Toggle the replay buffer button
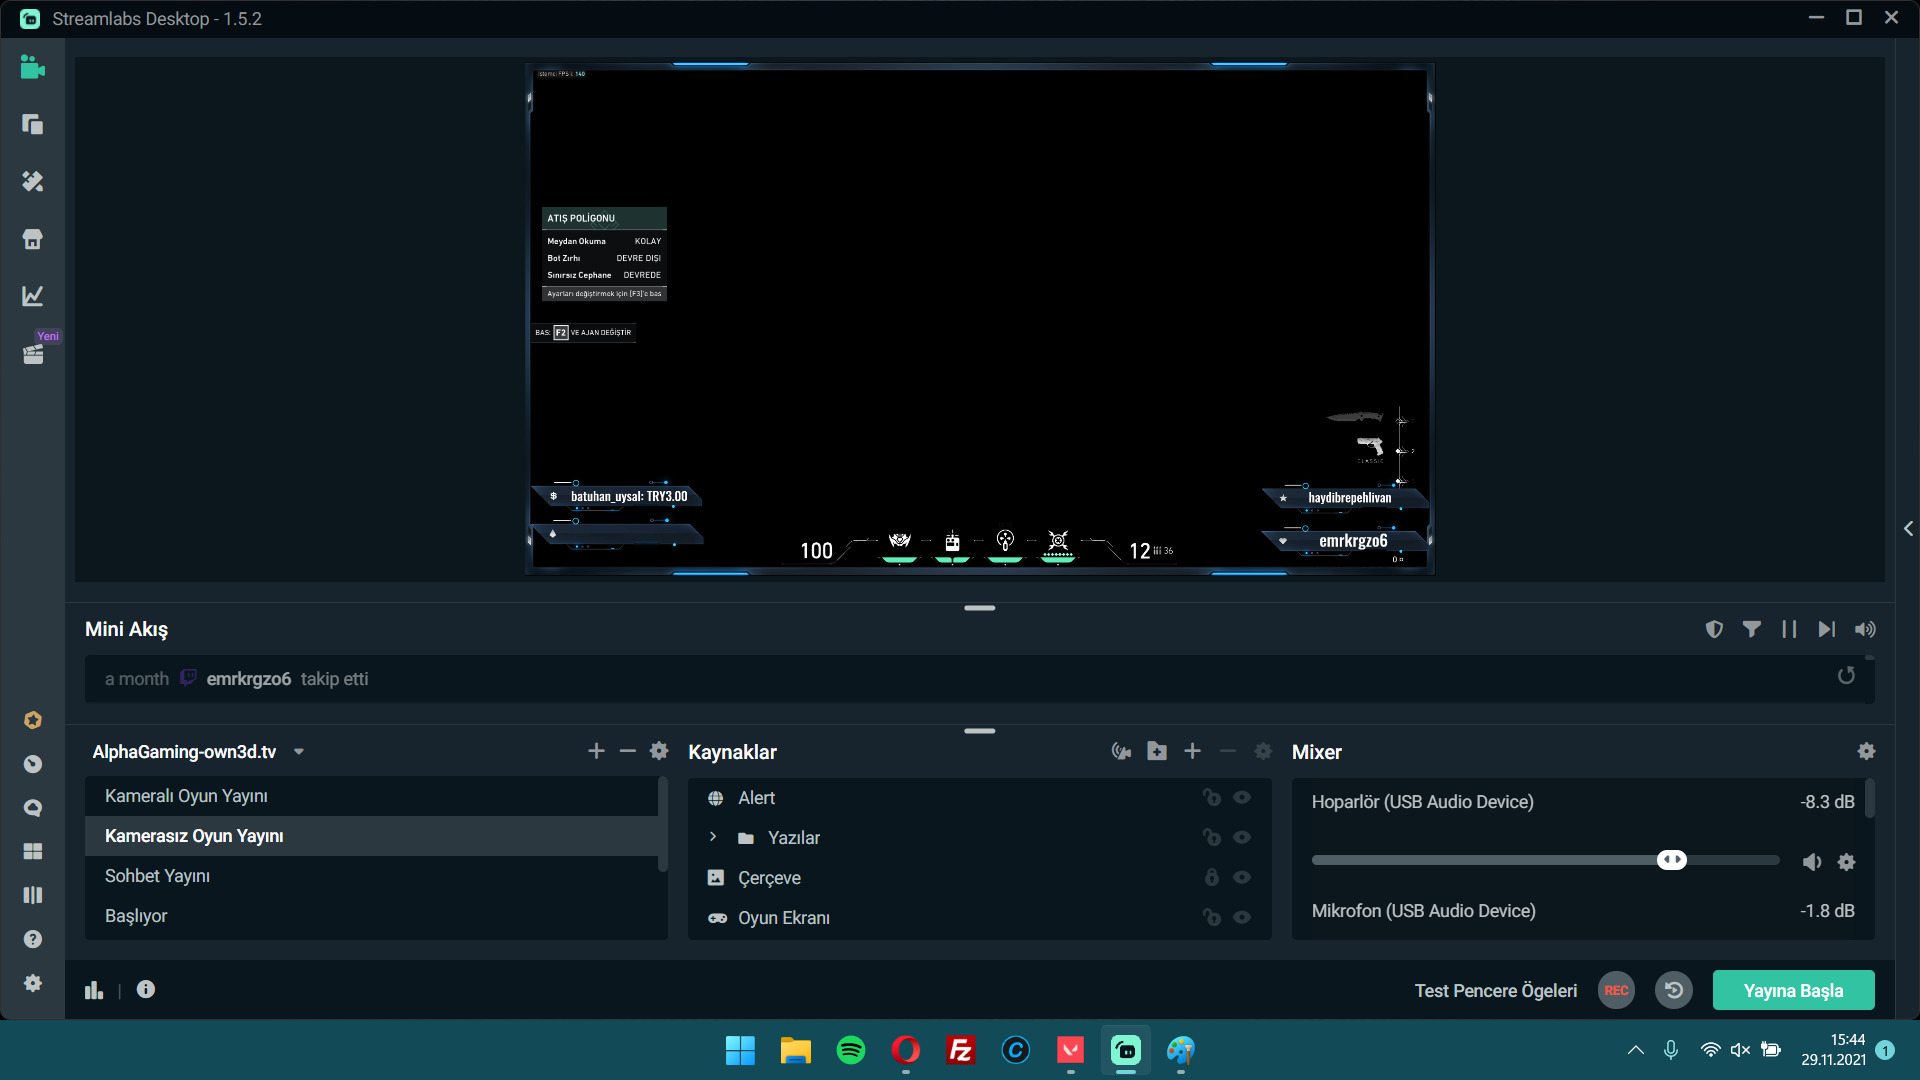Screen dimensions: 1920x1080 (1674, 990)
